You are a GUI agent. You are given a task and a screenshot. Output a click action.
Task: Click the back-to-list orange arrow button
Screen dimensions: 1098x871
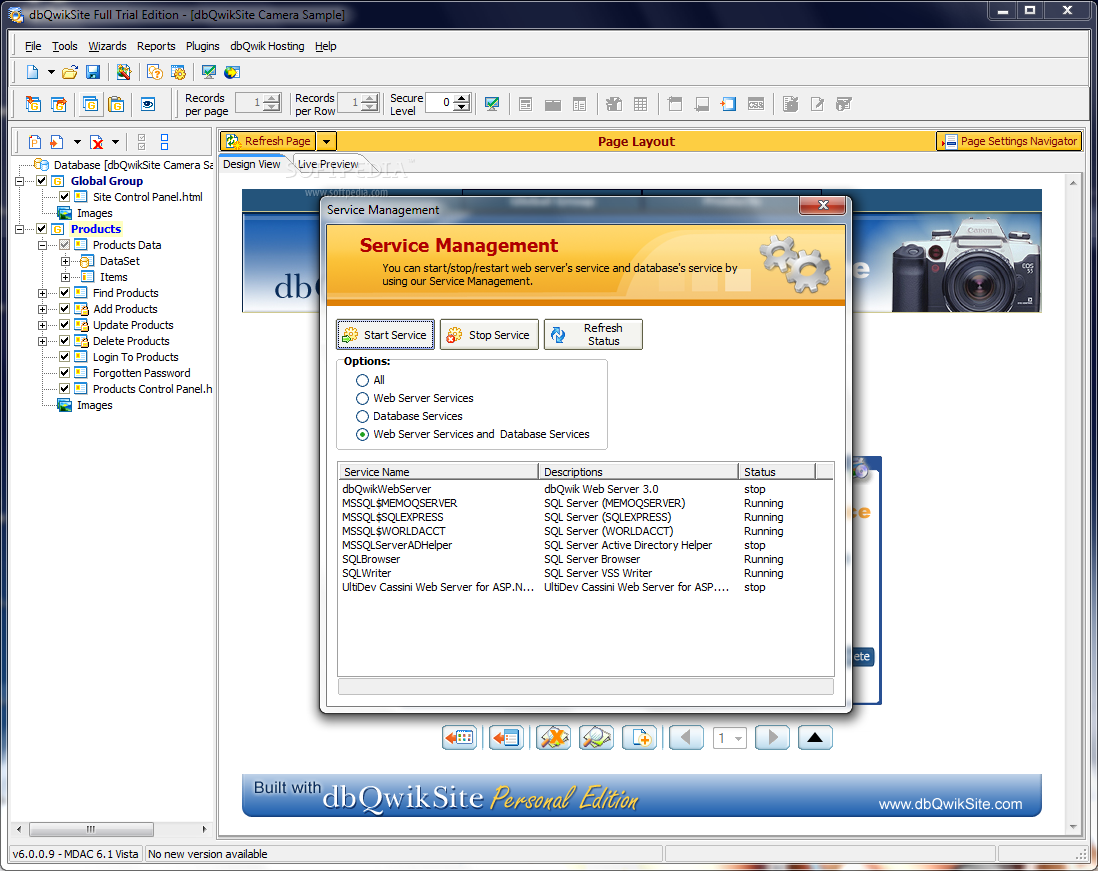pos(506,738)
